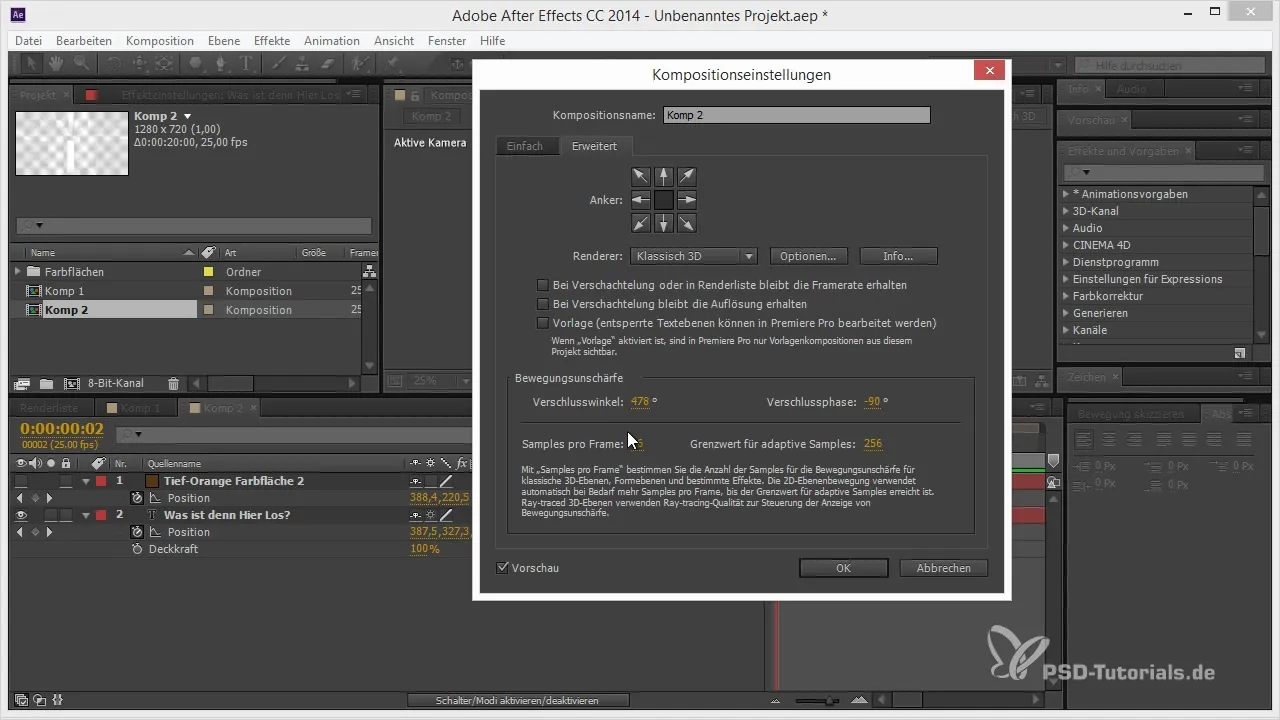Viewport: 1280px width, 720px height.
Task: Expand Farbflächen folder in Project panel
Action: tap(18, 272)
